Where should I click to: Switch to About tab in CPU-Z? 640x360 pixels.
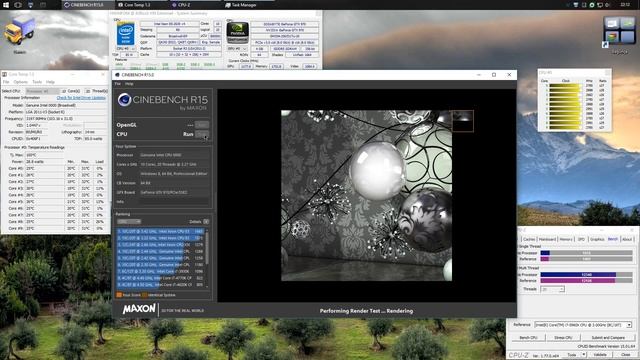(627, 239)
